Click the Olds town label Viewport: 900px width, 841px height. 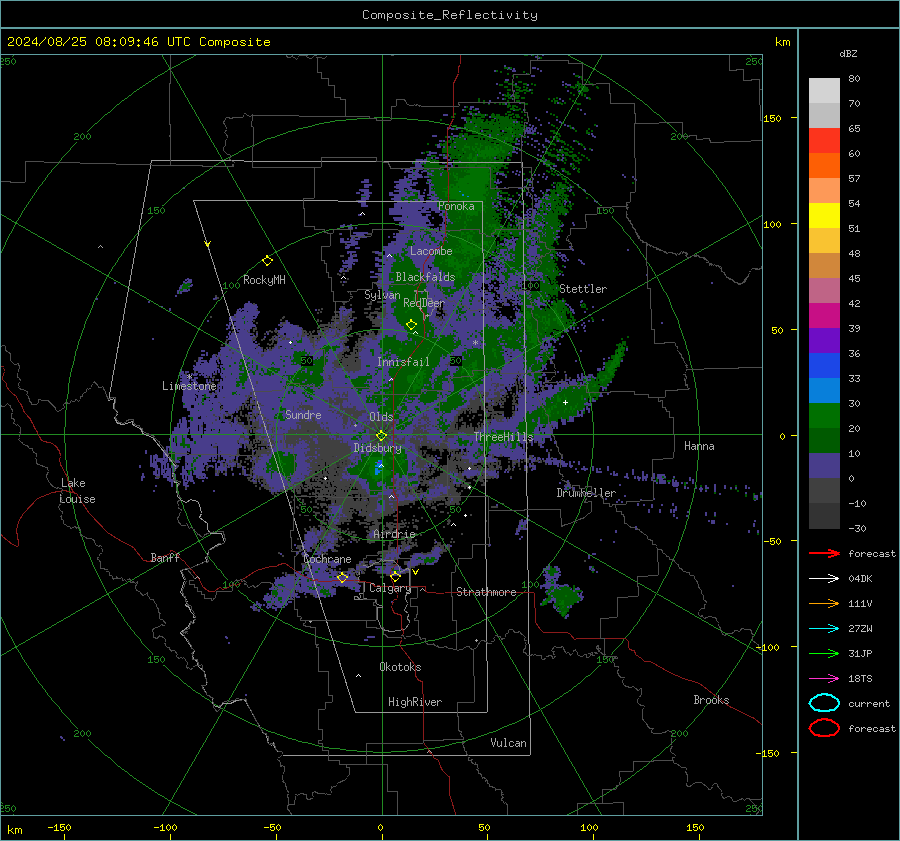tap(381, 417)
